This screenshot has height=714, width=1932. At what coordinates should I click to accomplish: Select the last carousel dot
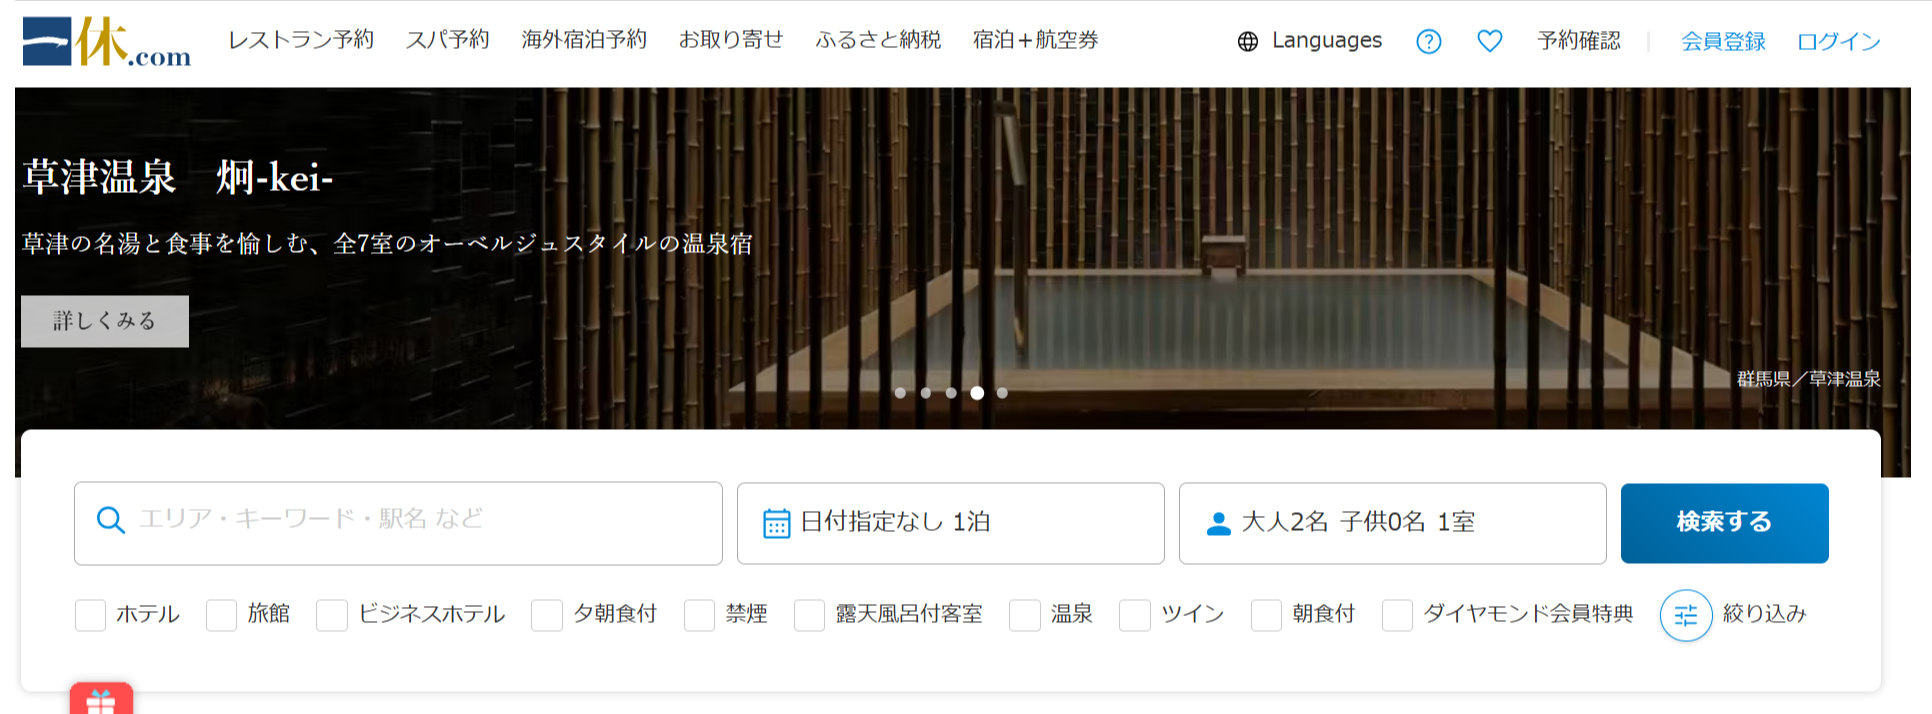tap(1002, 393)
